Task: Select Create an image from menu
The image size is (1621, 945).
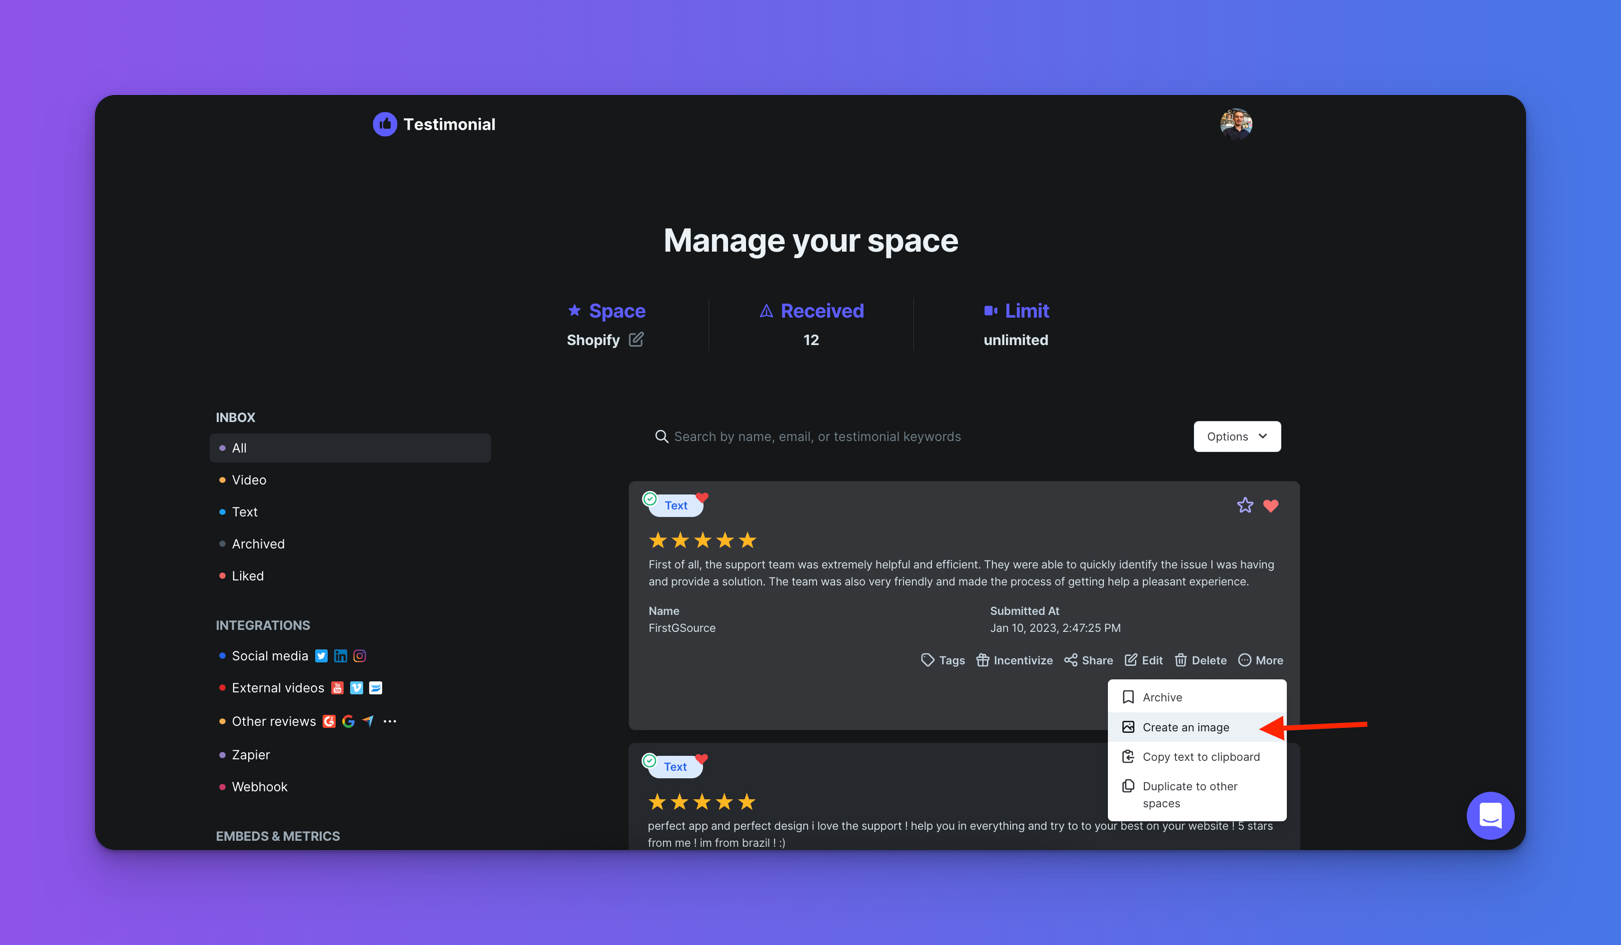Action: point(1185,727)
